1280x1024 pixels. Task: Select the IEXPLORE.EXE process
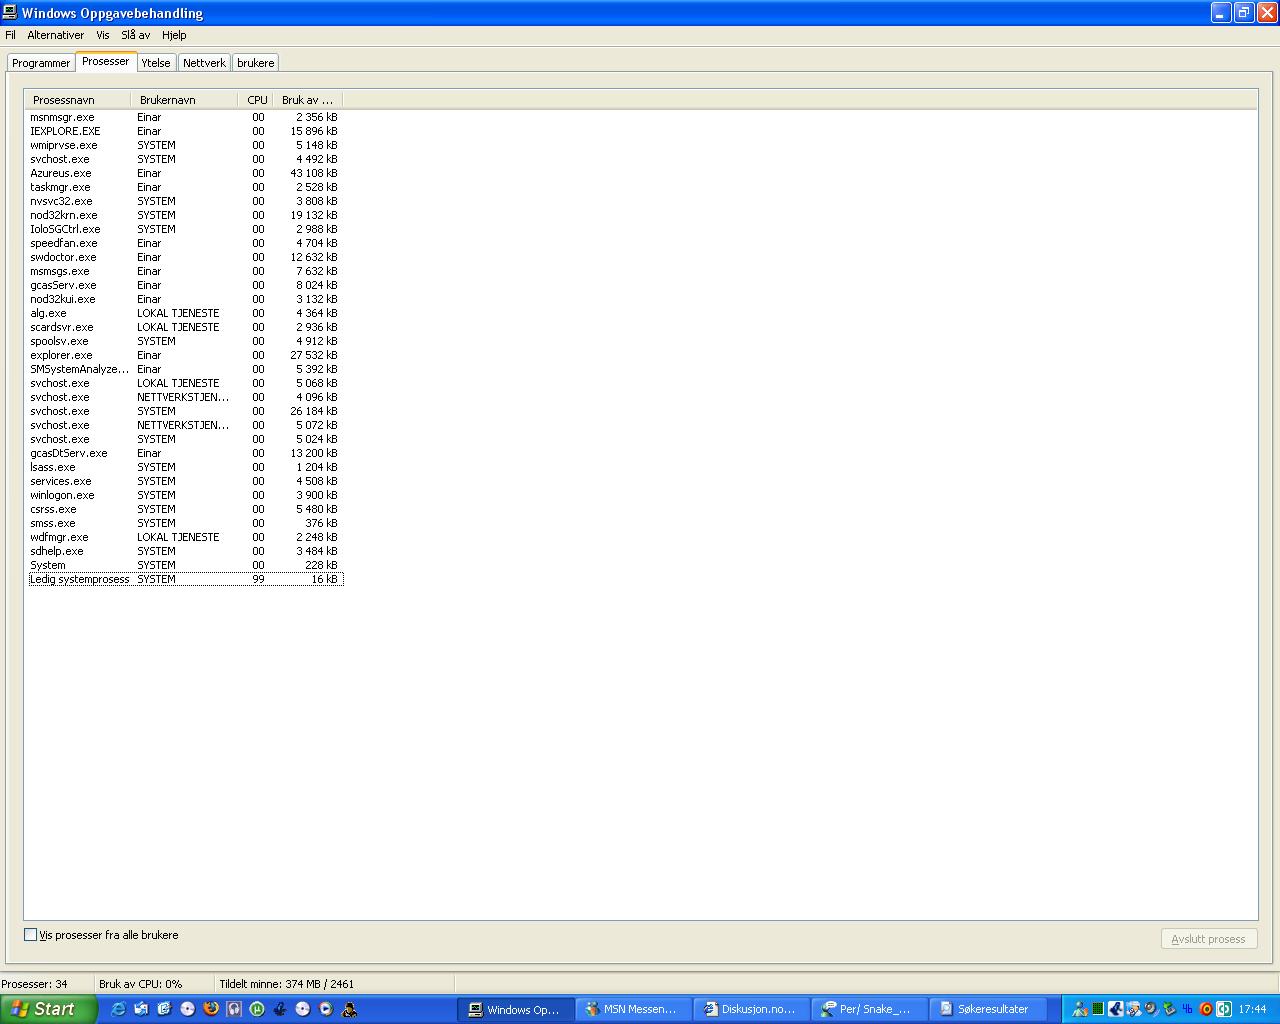[x=185, y=131]
